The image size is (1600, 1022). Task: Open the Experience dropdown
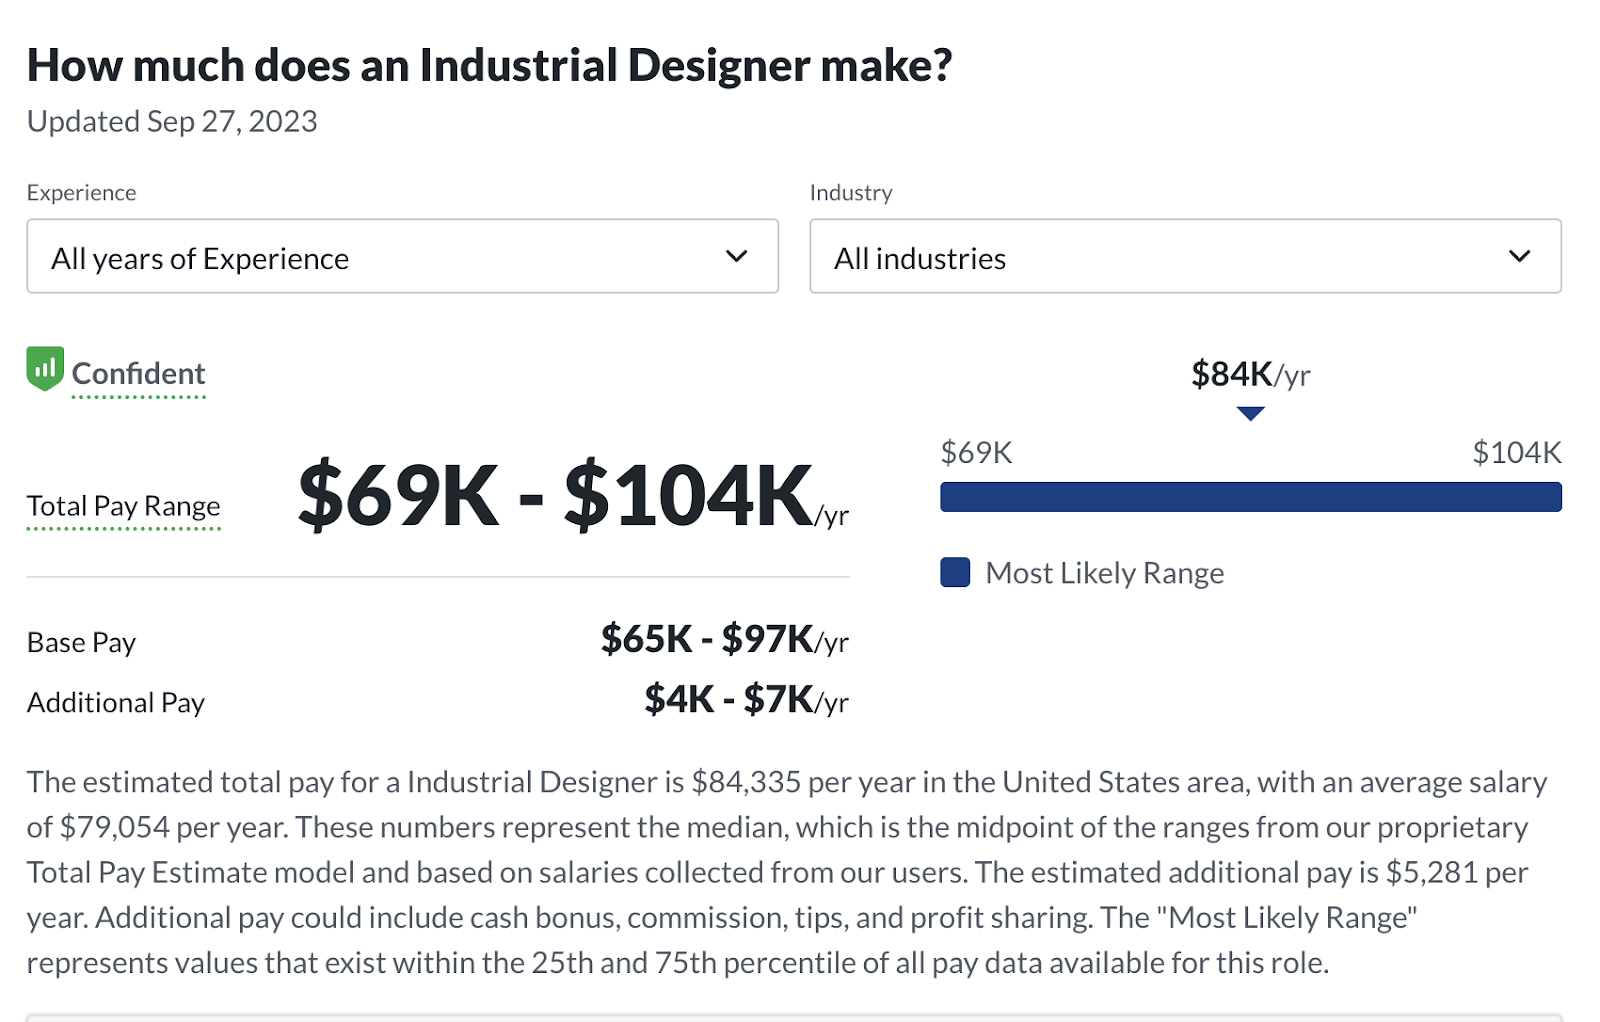(x=402, y=257)
